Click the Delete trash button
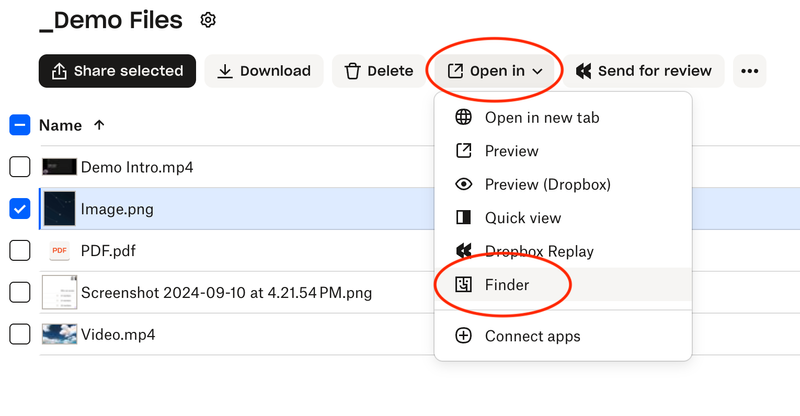 pyautogui.click(x=378, y=71)
